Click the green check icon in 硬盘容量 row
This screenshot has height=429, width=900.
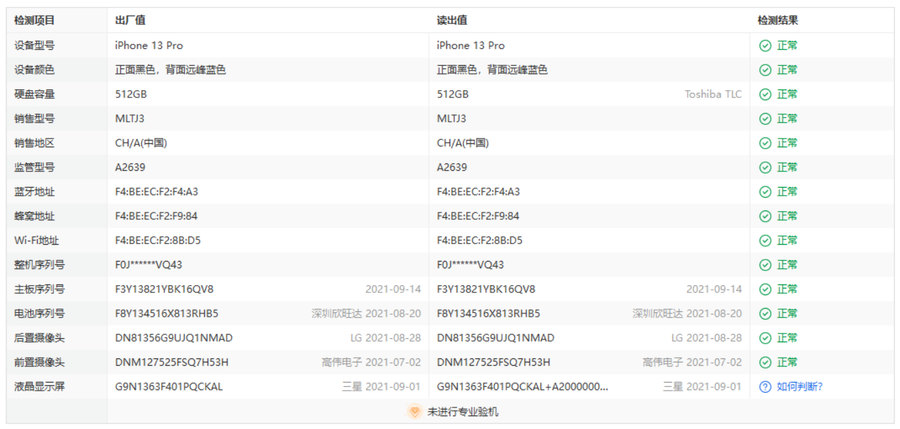click(765, 94)
